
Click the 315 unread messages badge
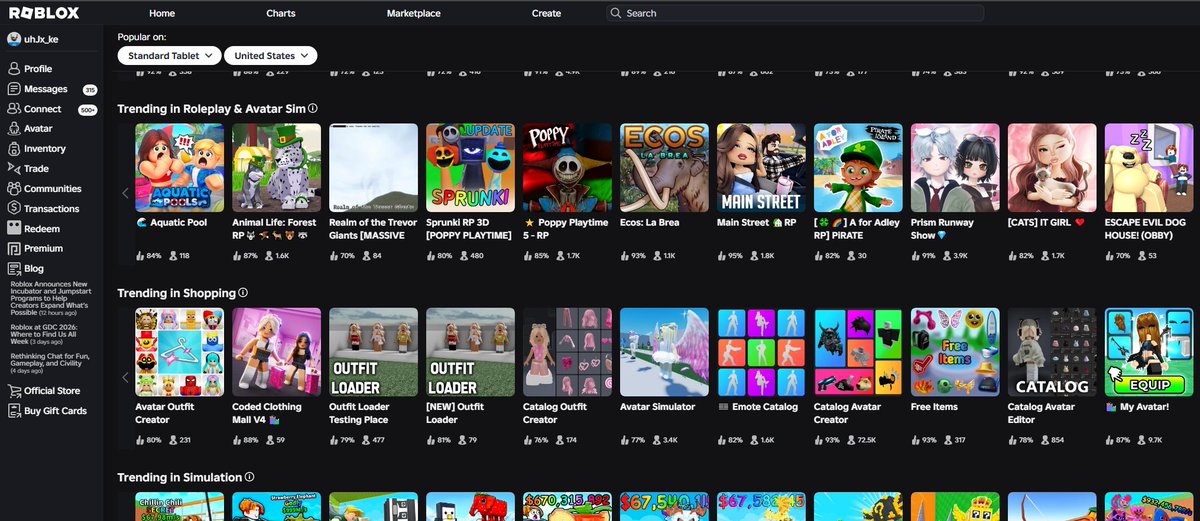coord(89,89)
